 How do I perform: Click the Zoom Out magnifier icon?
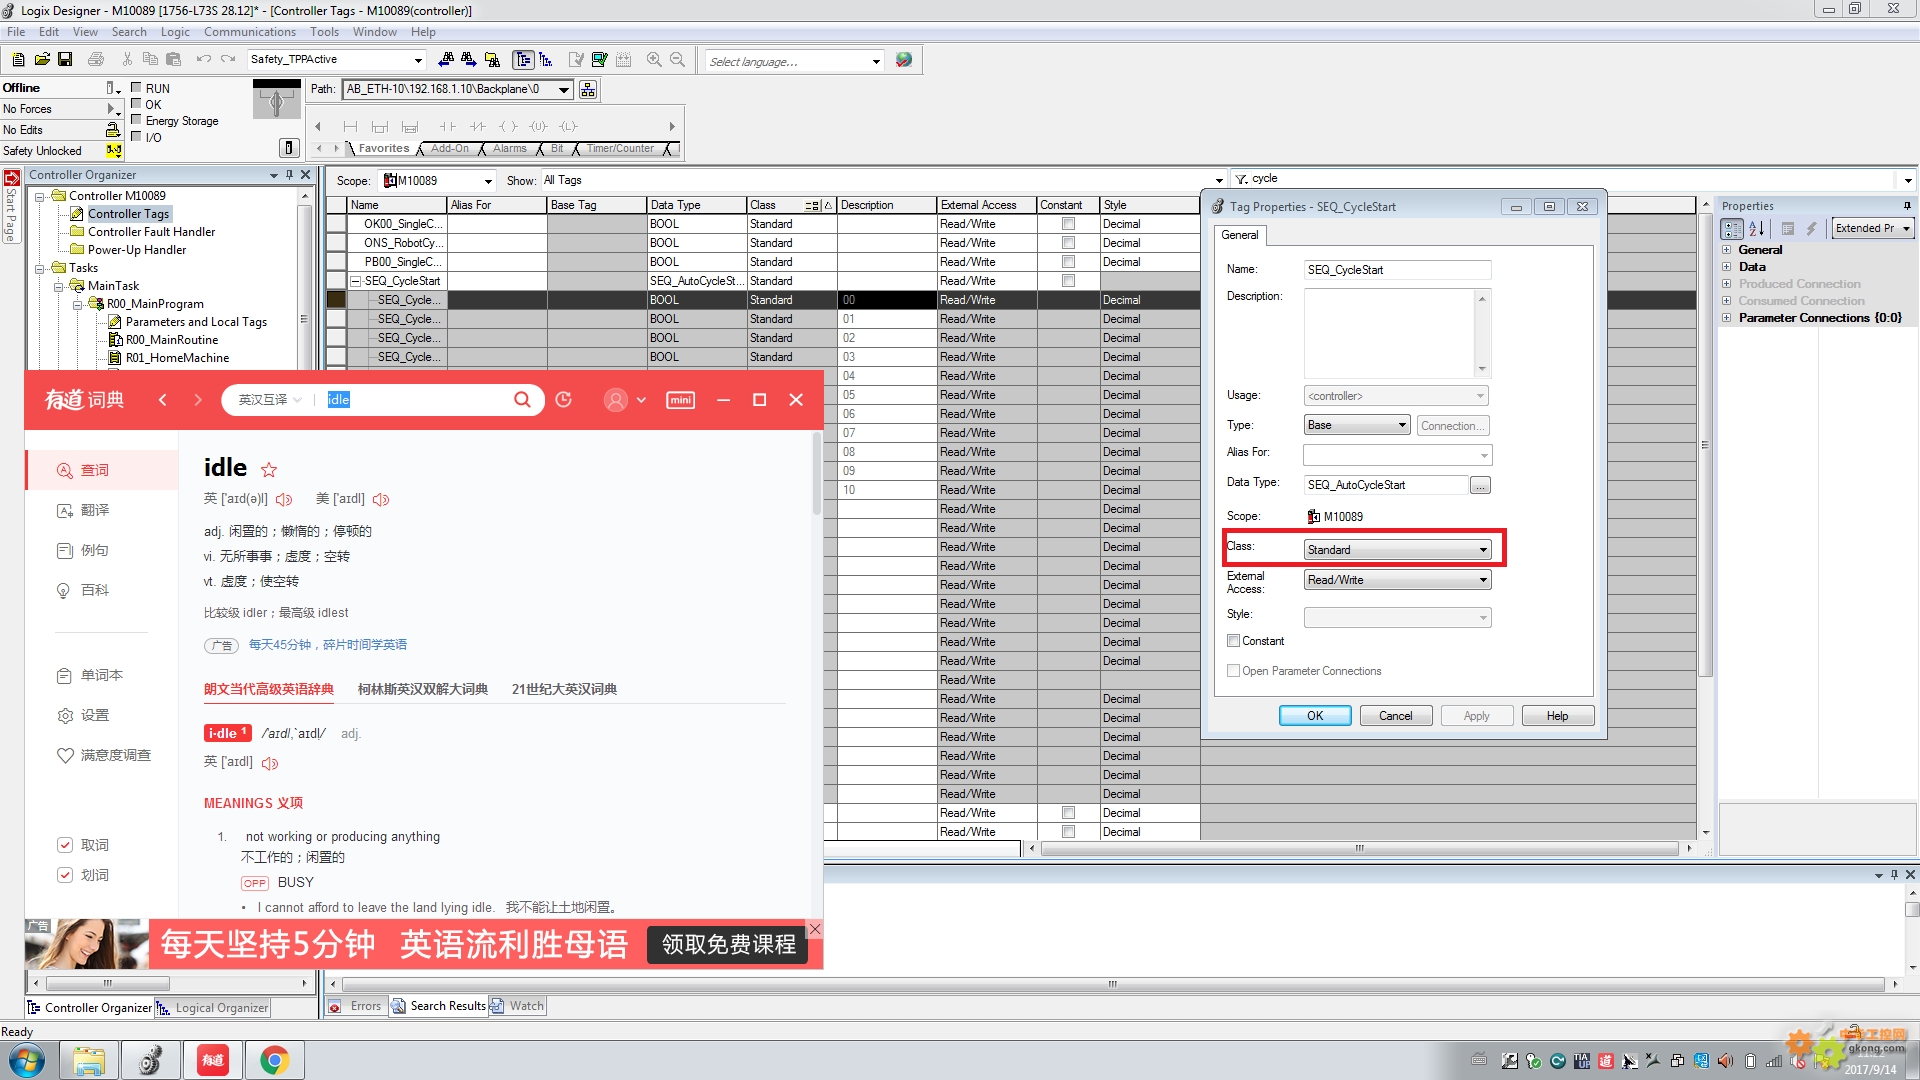pos(677,60)
